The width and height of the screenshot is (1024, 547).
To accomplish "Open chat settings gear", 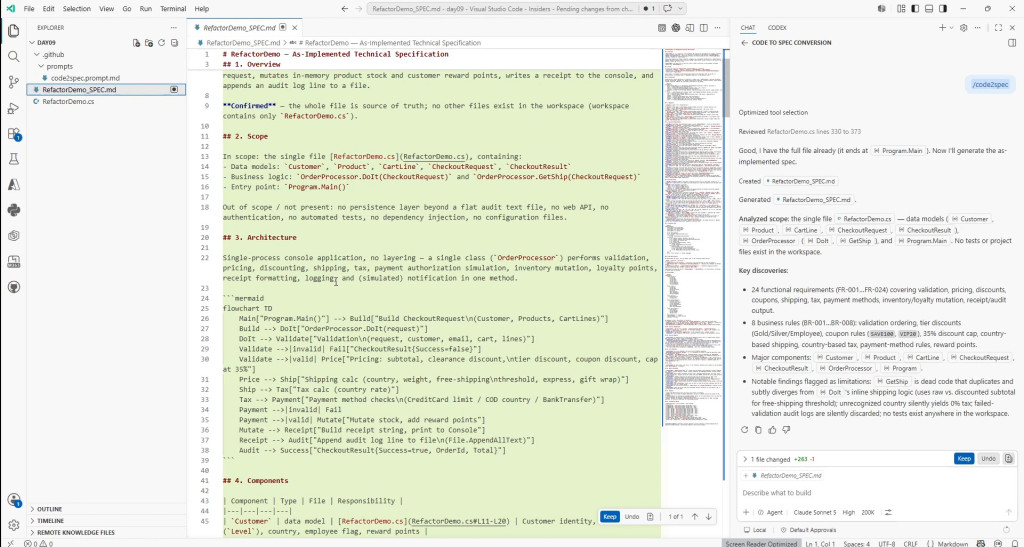I will pos(963,27).
